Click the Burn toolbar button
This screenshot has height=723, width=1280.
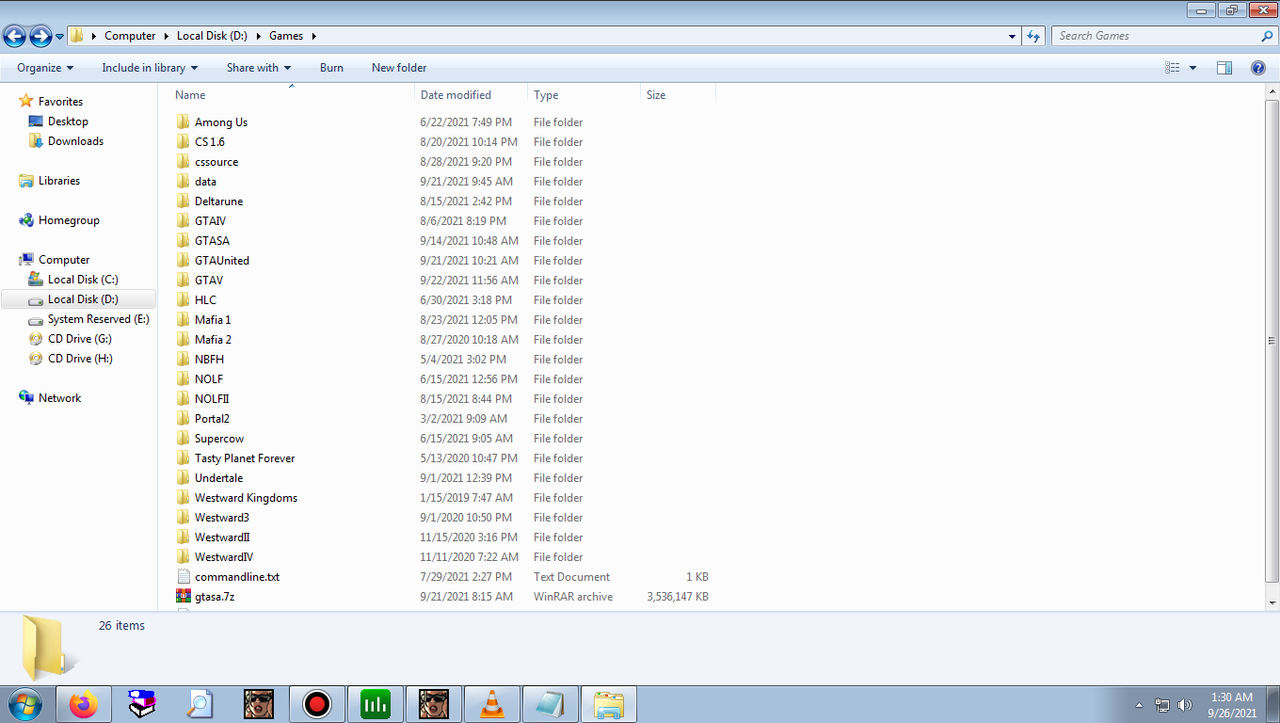[332, 68]
